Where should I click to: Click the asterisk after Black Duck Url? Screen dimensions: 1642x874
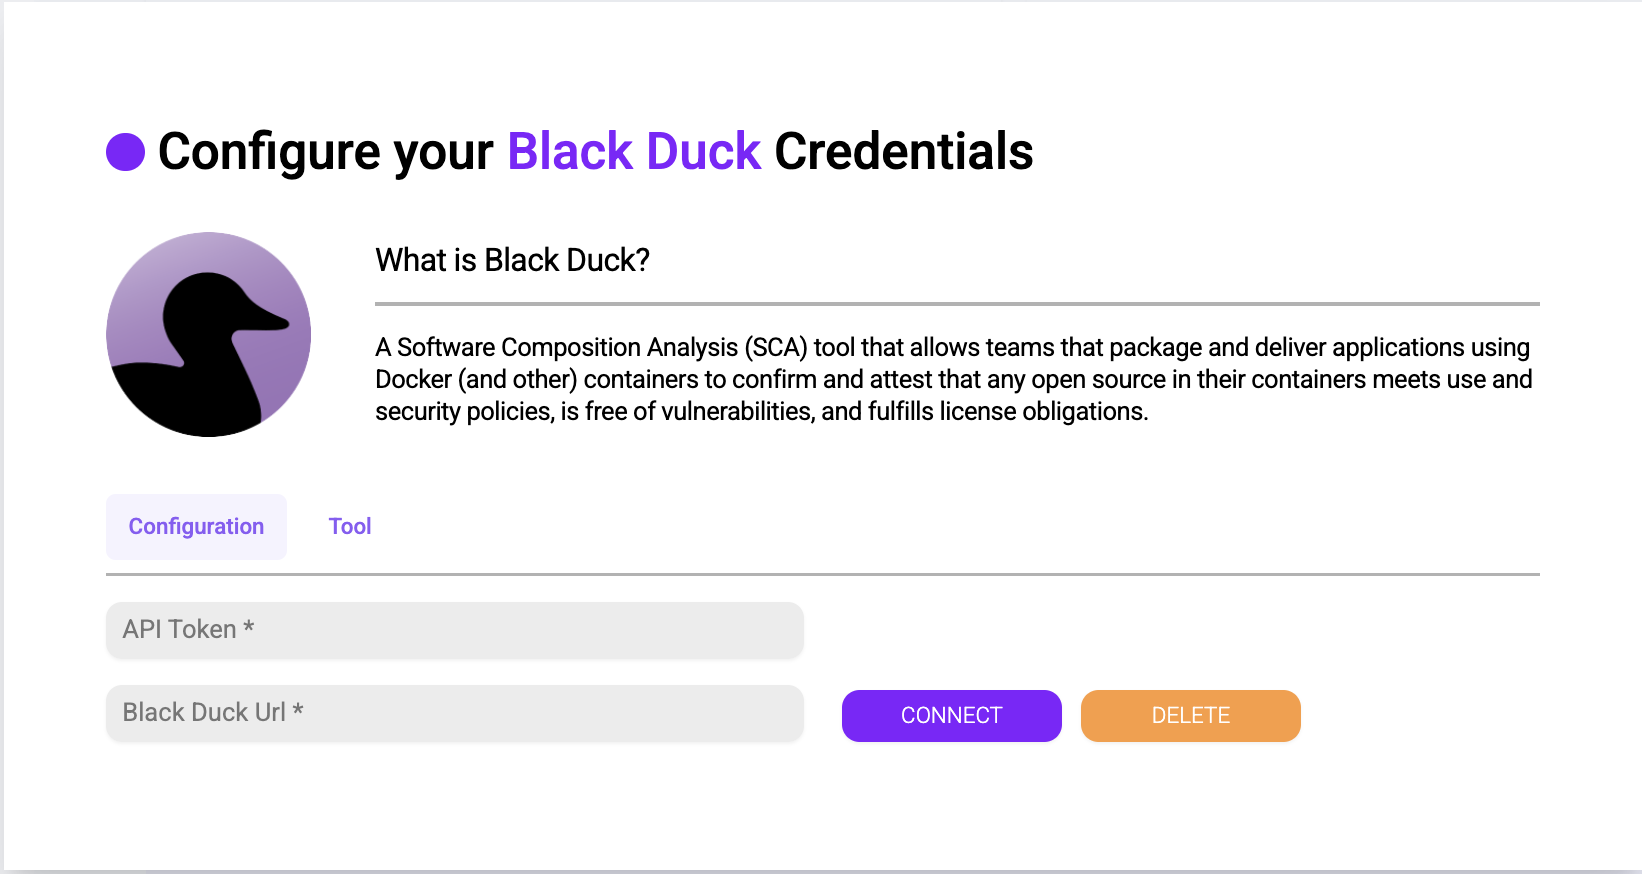click(x=298, y=710)
